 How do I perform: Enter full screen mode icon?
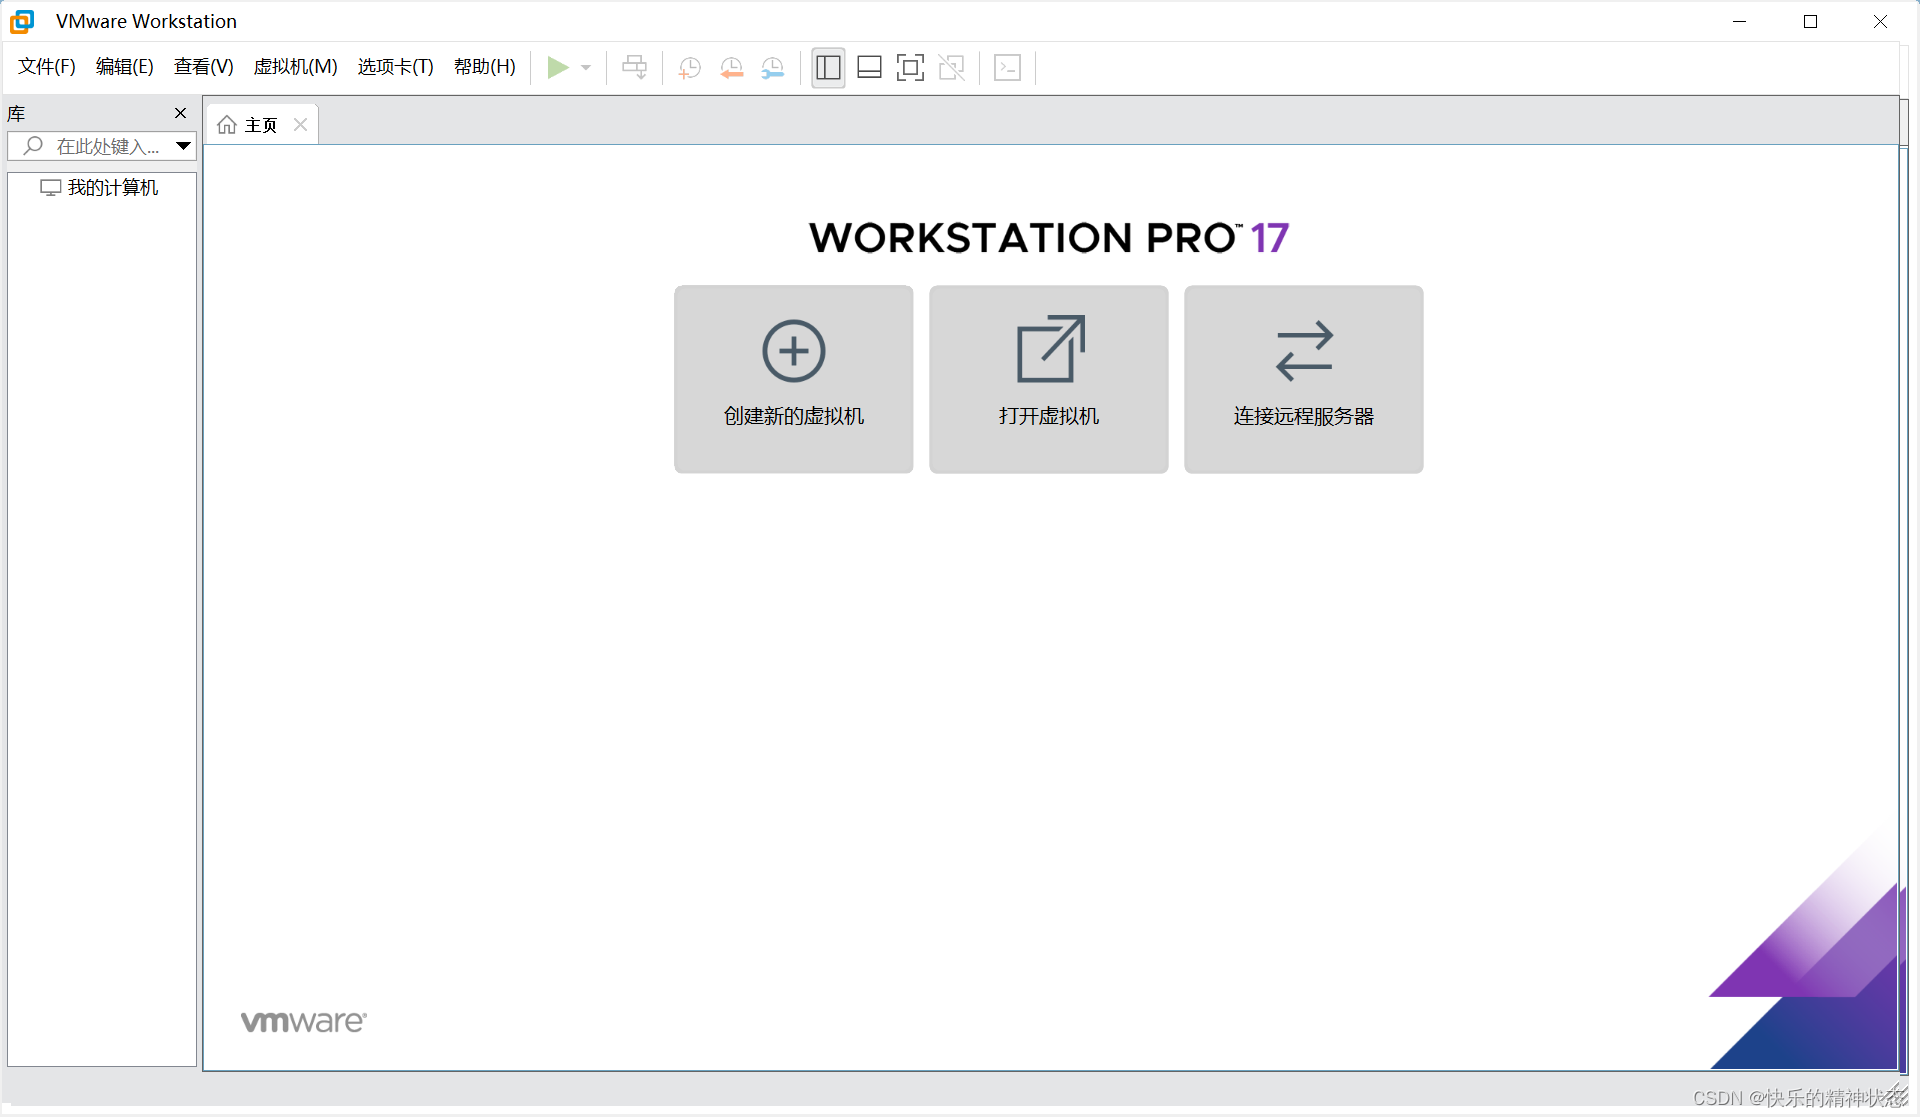coord(910,68)
